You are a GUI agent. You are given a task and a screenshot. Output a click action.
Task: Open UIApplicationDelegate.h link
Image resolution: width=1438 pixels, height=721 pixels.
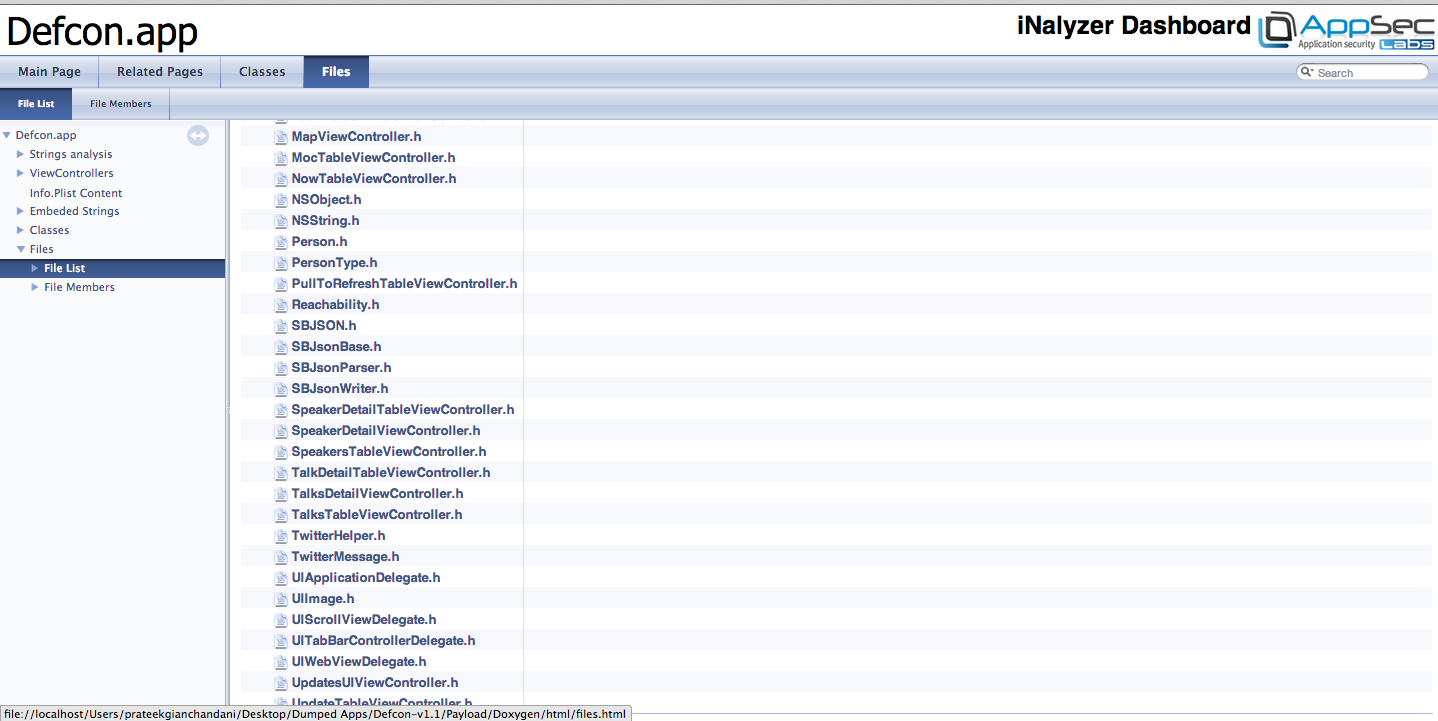click(366, 578)
